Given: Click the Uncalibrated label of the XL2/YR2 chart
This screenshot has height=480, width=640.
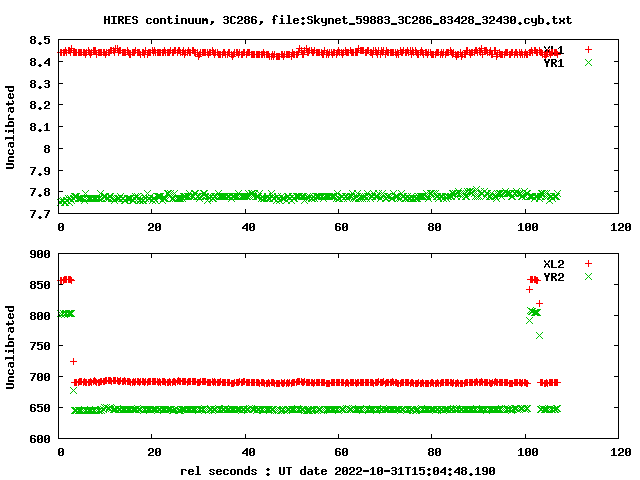Looking at the screenshot, I should 10,347.
